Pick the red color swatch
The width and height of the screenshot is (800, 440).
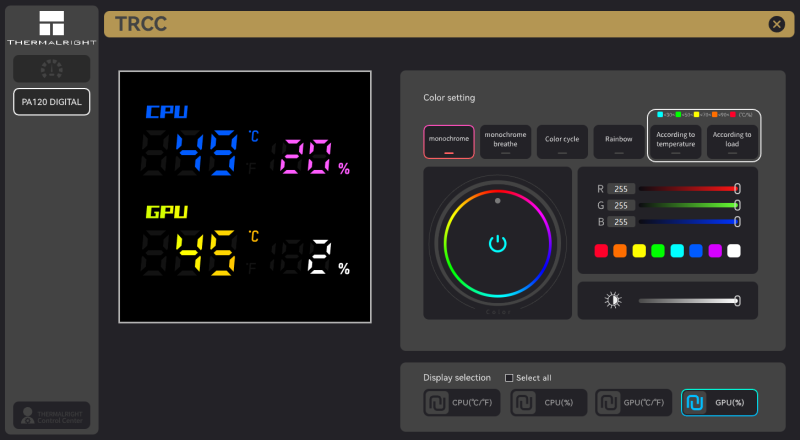[601, 251]
